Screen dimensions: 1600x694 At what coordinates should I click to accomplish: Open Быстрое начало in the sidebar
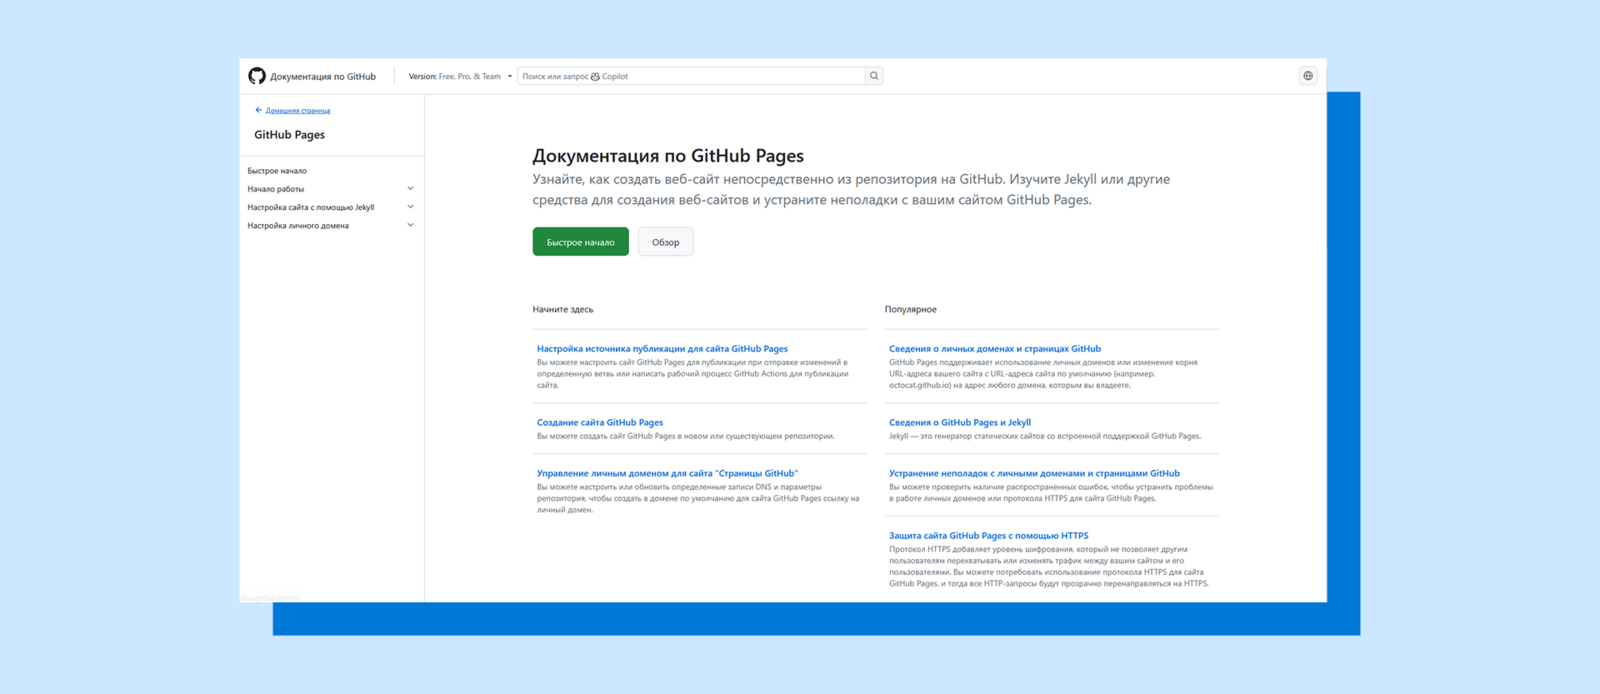(x=277, y=171)
